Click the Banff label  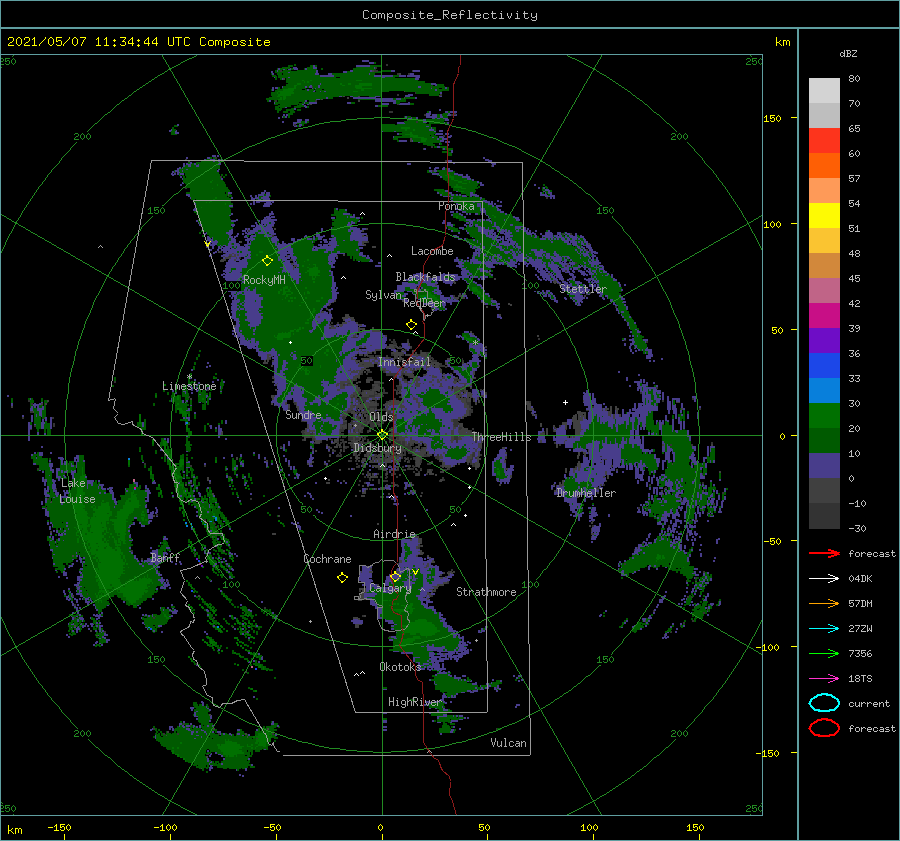pyautogui.click(x=165, y=557)
